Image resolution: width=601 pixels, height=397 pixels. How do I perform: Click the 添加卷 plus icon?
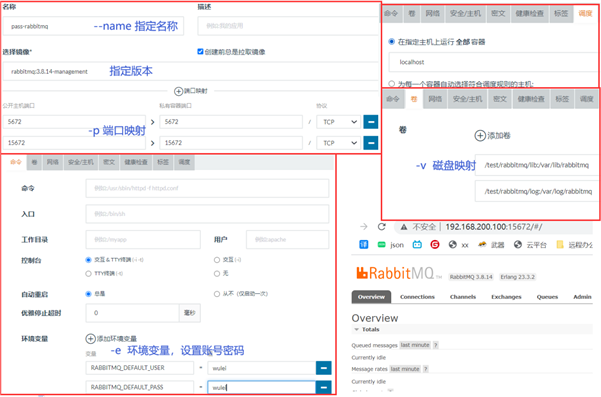[480, 135]
